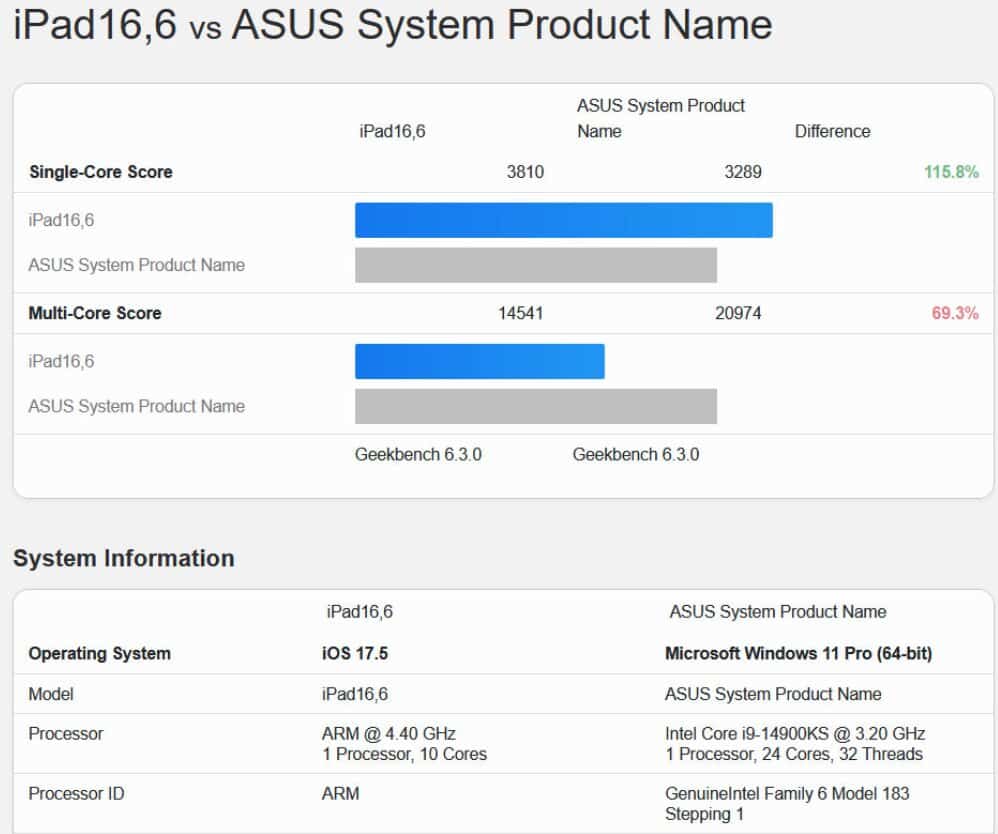The height and width of the screenshot is (834, 998).
Task: Select the "Processor" row label
Action: click(66, 734)
